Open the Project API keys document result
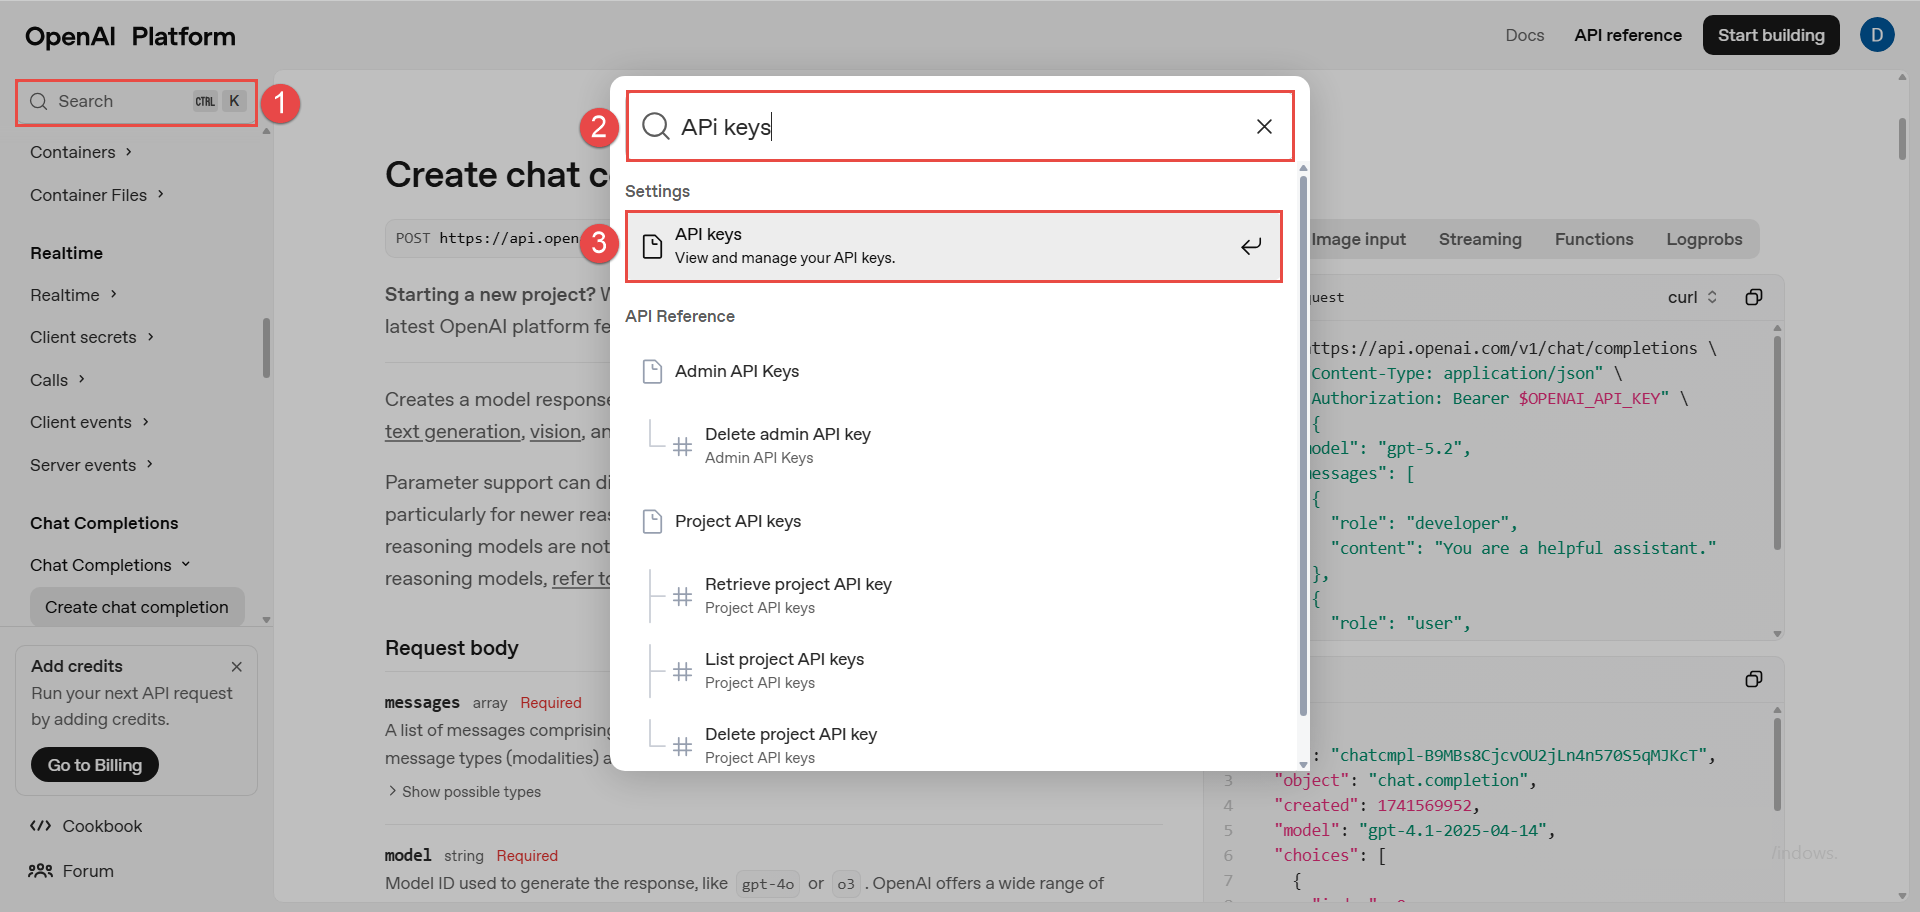Image resolution: width=1920 pixels, height=912 pixels. click(737, 522)
